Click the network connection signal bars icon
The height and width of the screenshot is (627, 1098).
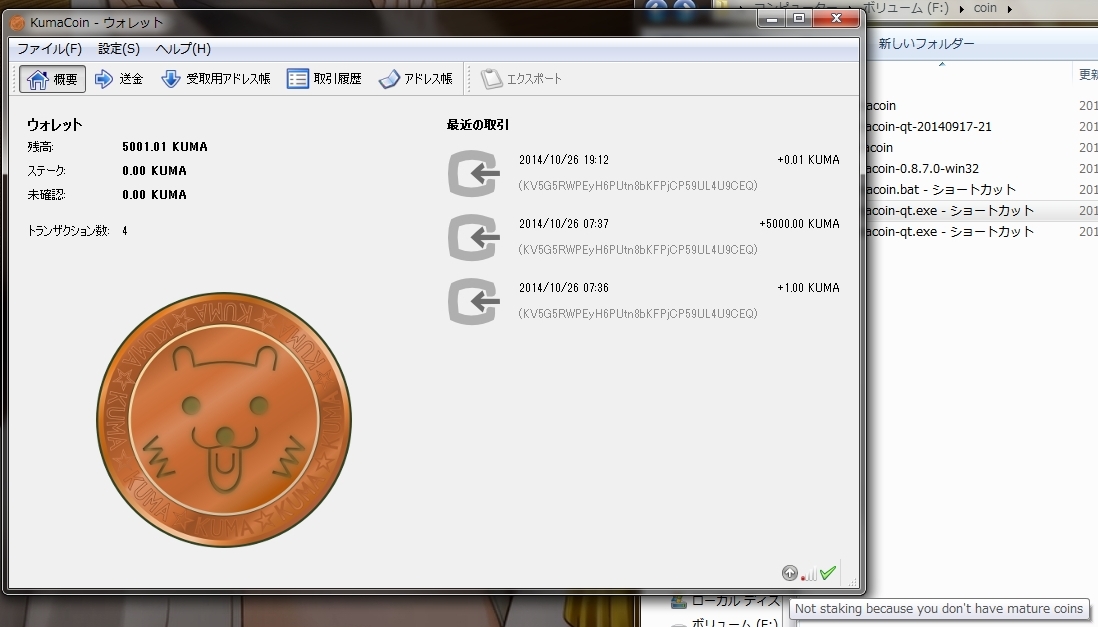coord(809,574)
